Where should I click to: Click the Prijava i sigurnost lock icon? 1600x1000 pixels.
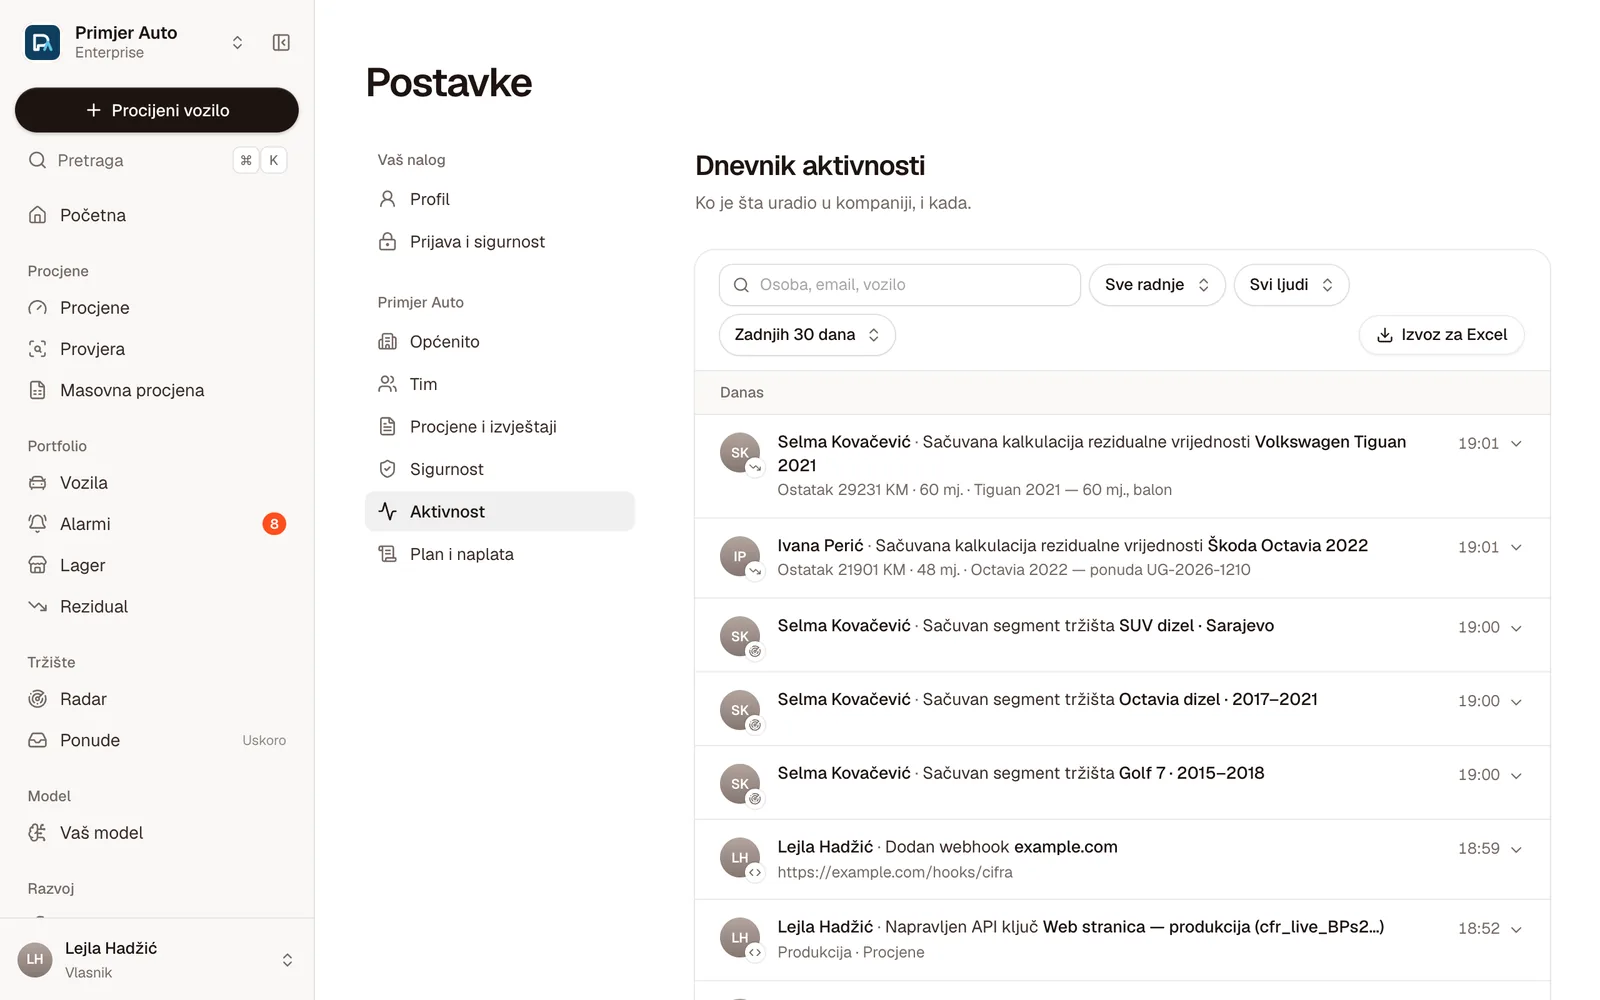(388, 242)
